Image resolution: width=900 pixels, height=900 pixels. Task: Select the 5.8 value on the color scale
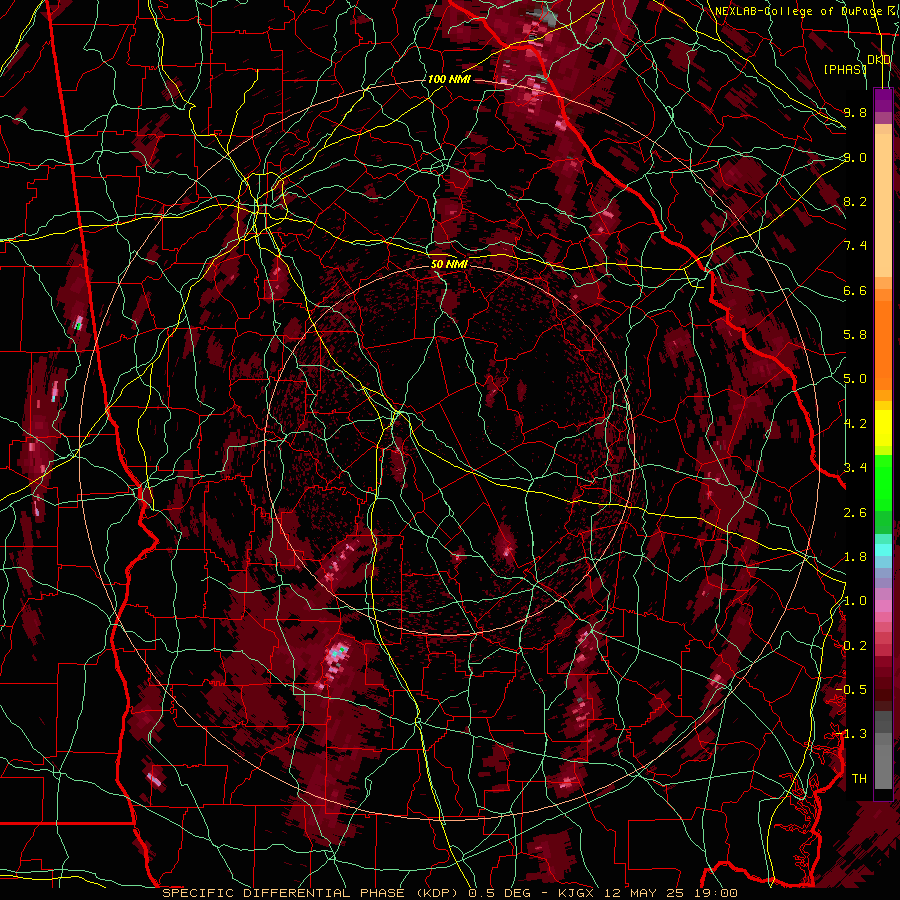855,335
